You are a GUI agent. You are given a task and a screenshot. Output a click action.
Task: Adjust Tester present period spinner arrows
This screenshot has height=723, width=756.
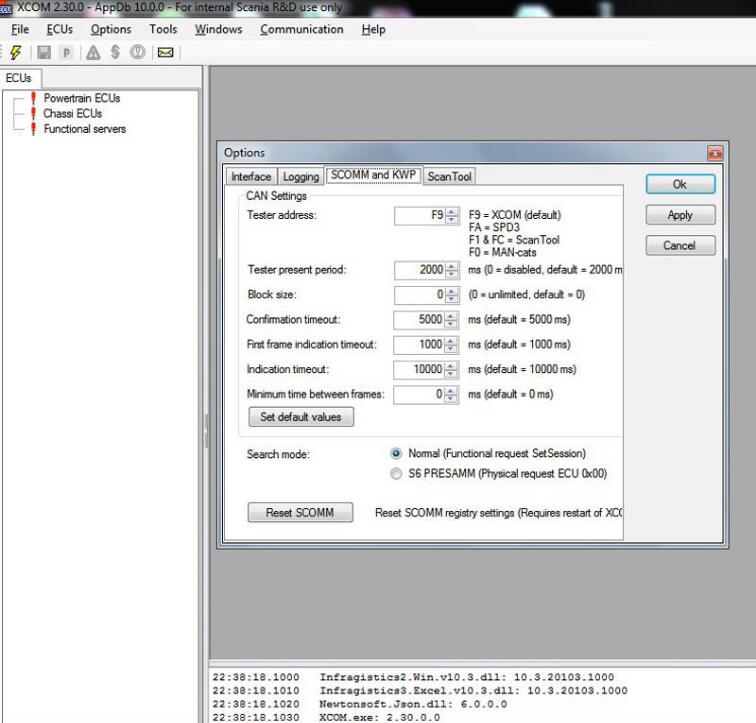click(451, 270)
